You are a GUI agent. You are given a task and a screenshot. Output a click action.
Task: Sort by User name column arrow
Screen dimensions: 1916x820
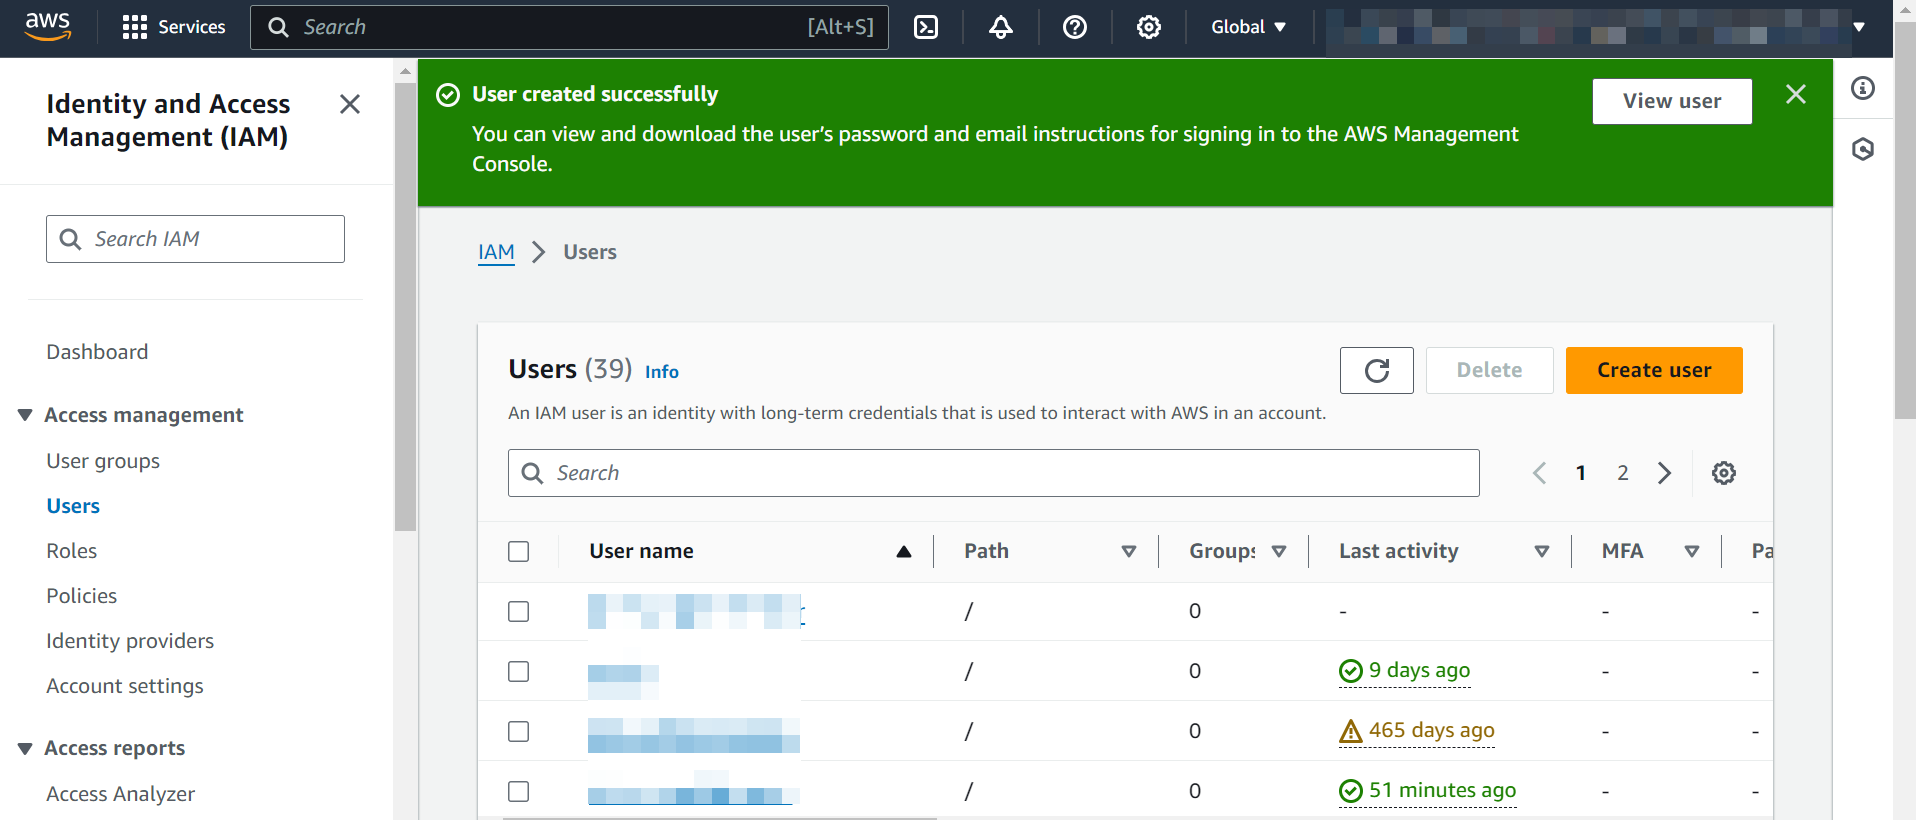point(904,551)
